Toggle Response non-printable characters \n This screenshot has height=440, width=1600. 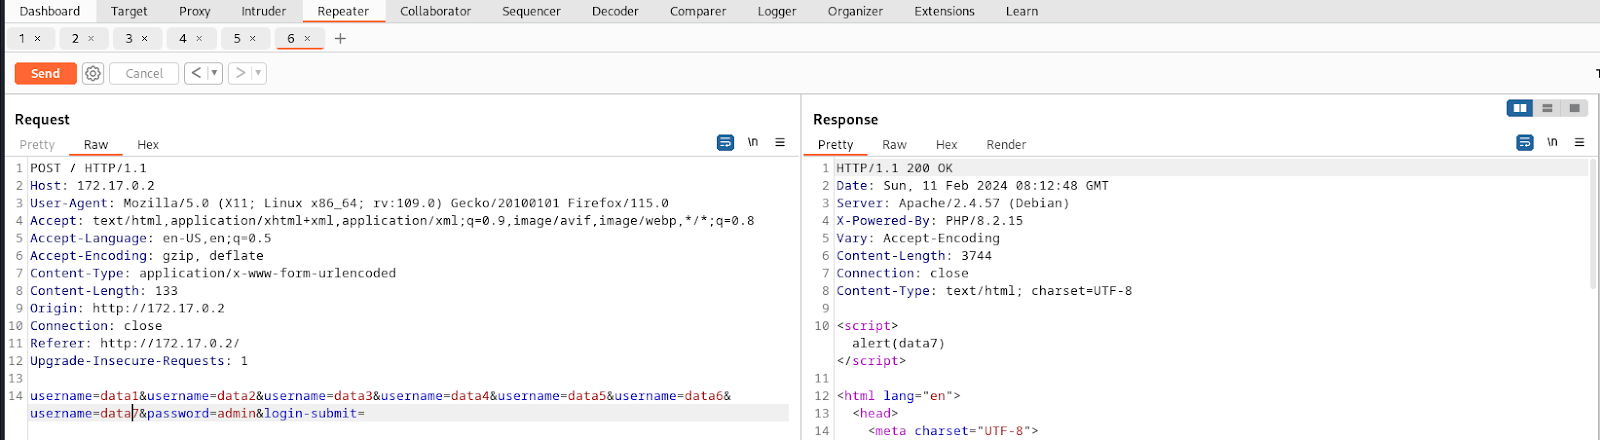1553,143
